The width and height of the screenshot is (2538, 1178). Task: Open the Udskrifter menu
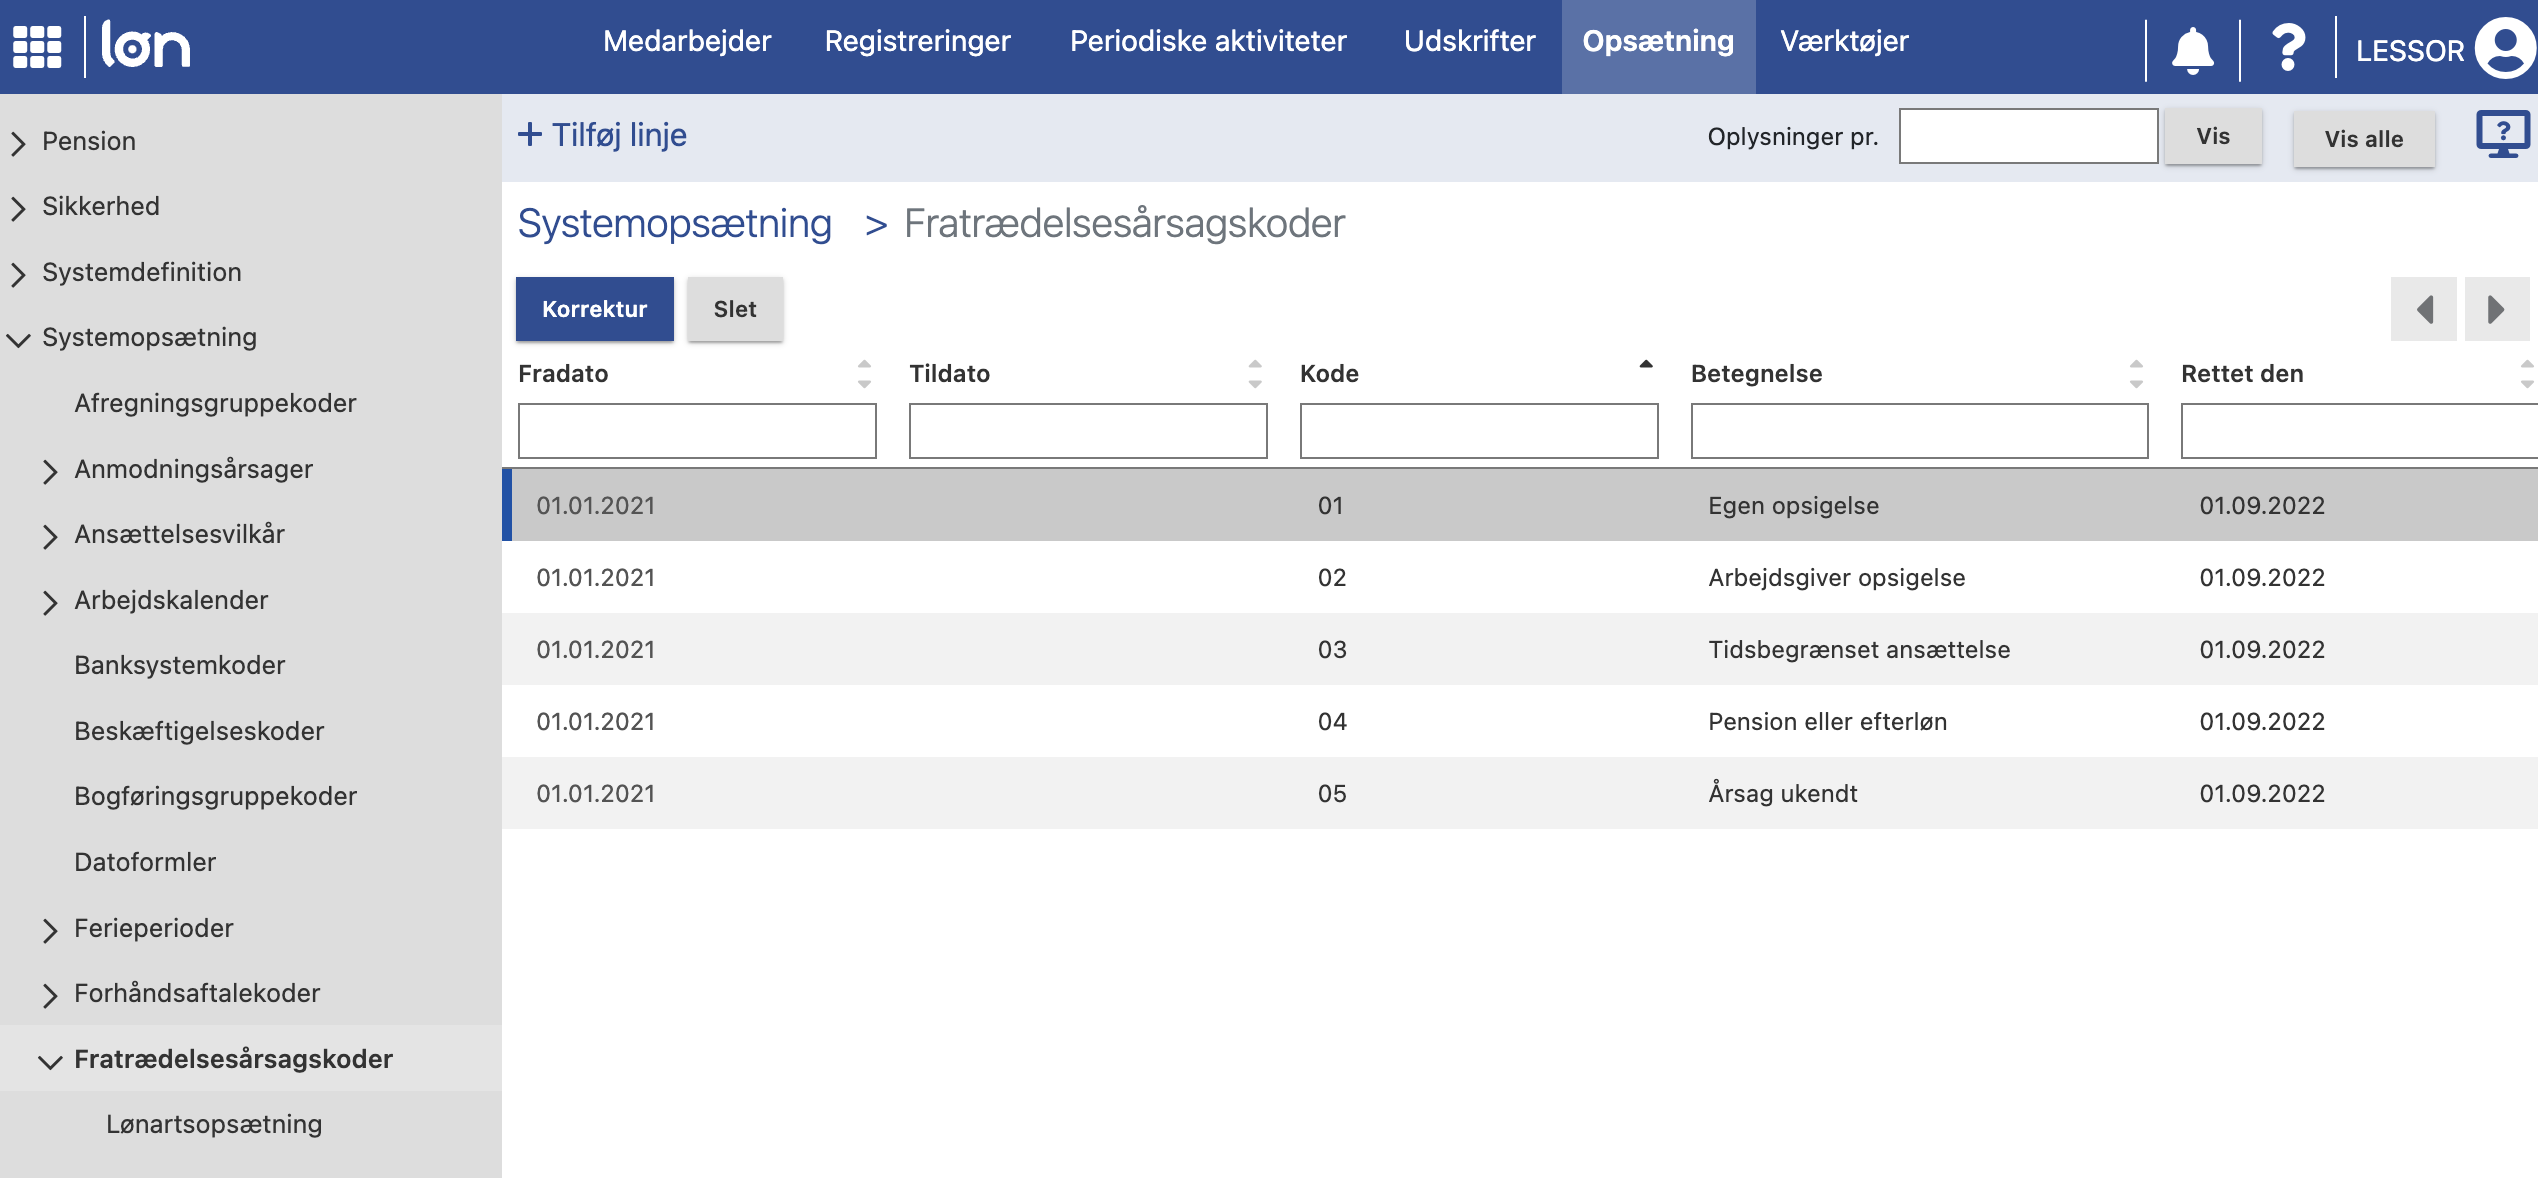click(1470, 41)
